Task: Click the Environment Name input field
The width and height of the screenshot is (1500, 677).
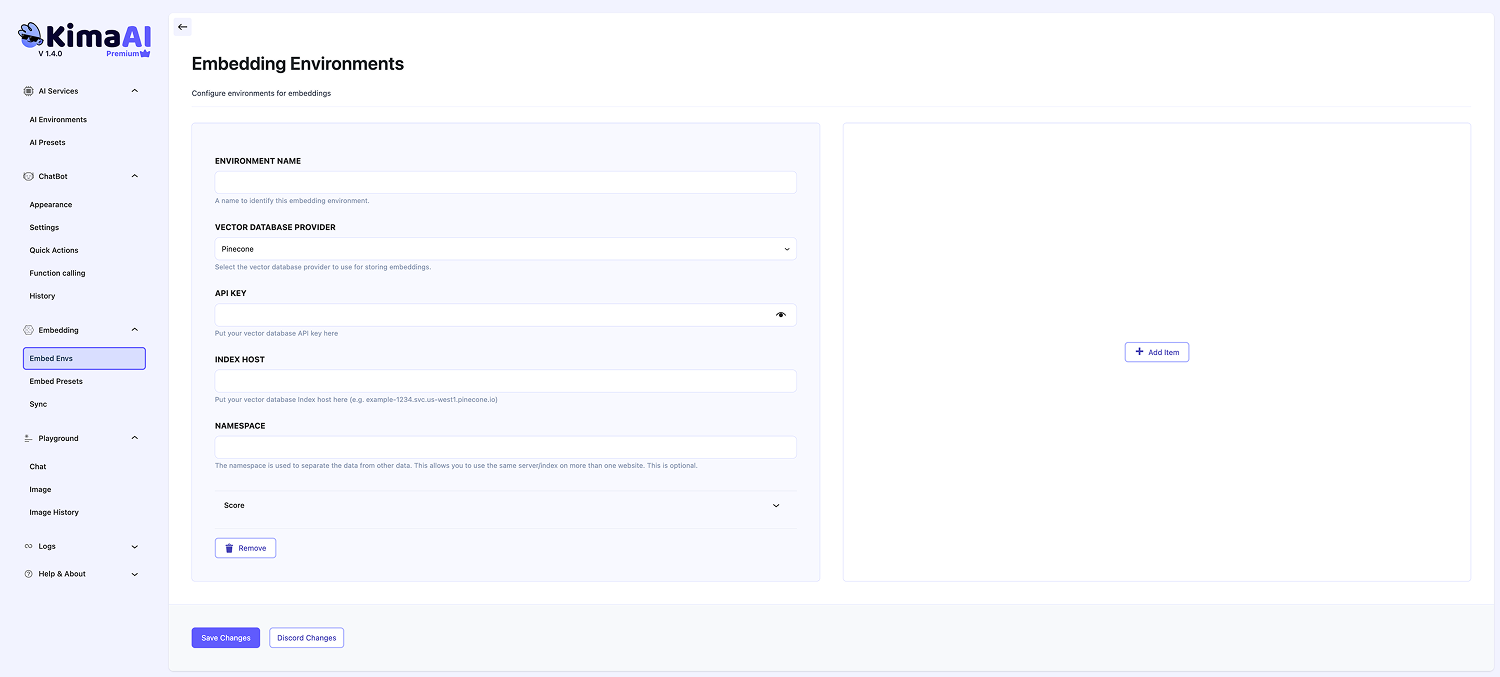Action: click(x=505, y=182)
